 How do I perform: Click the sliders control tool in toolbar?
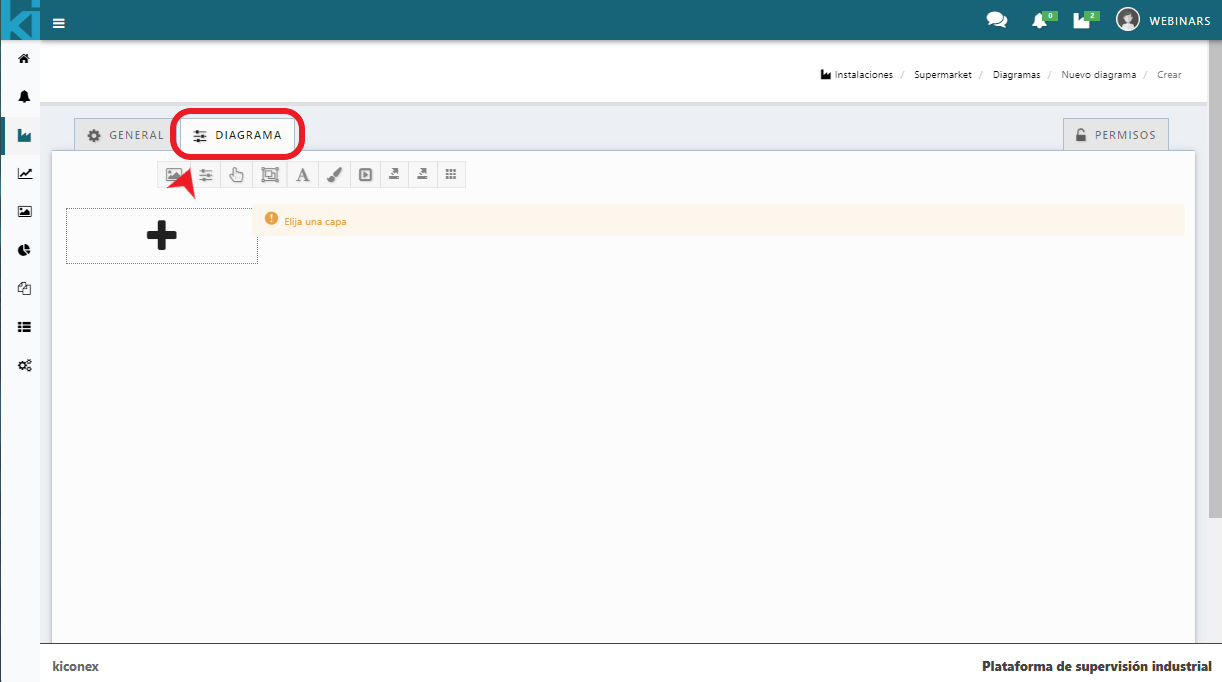click(x=206, y=175)
